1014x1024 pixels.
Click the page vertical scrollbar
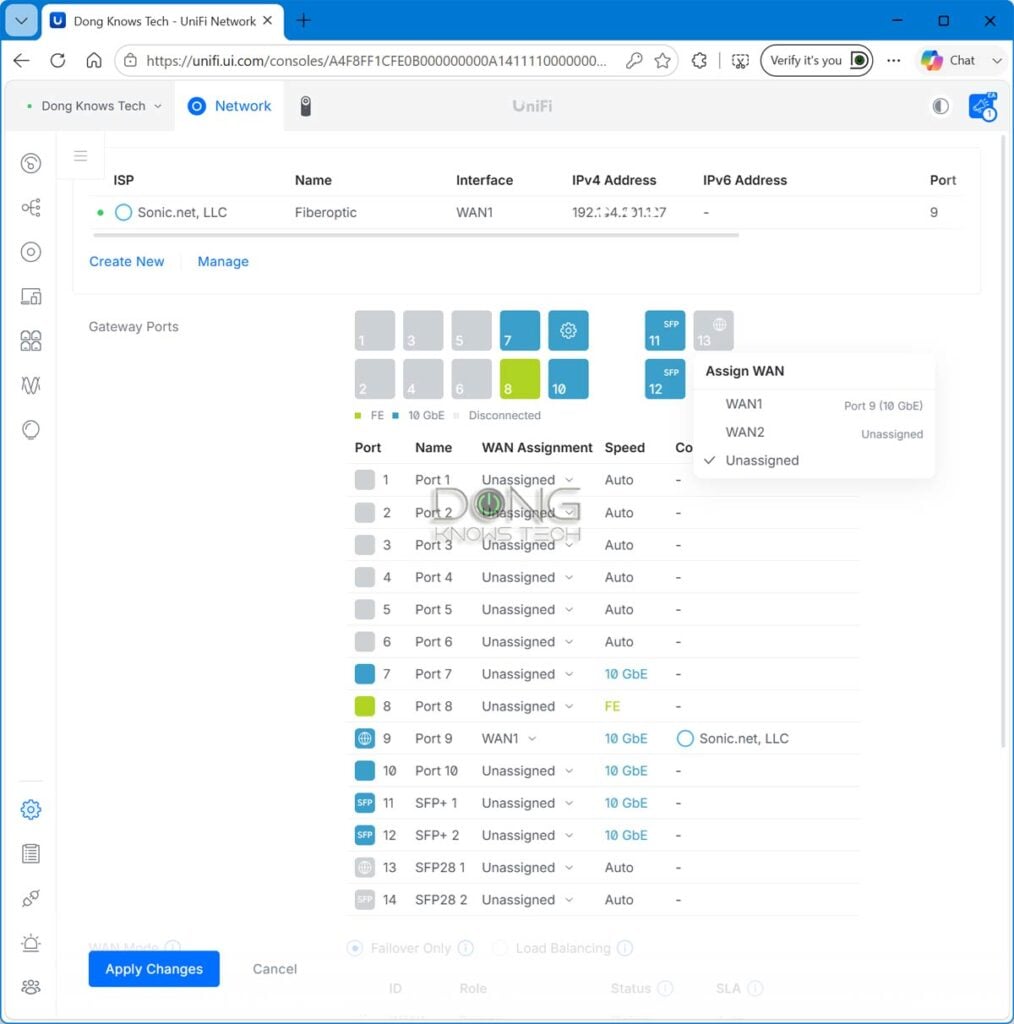(1005, 441)
